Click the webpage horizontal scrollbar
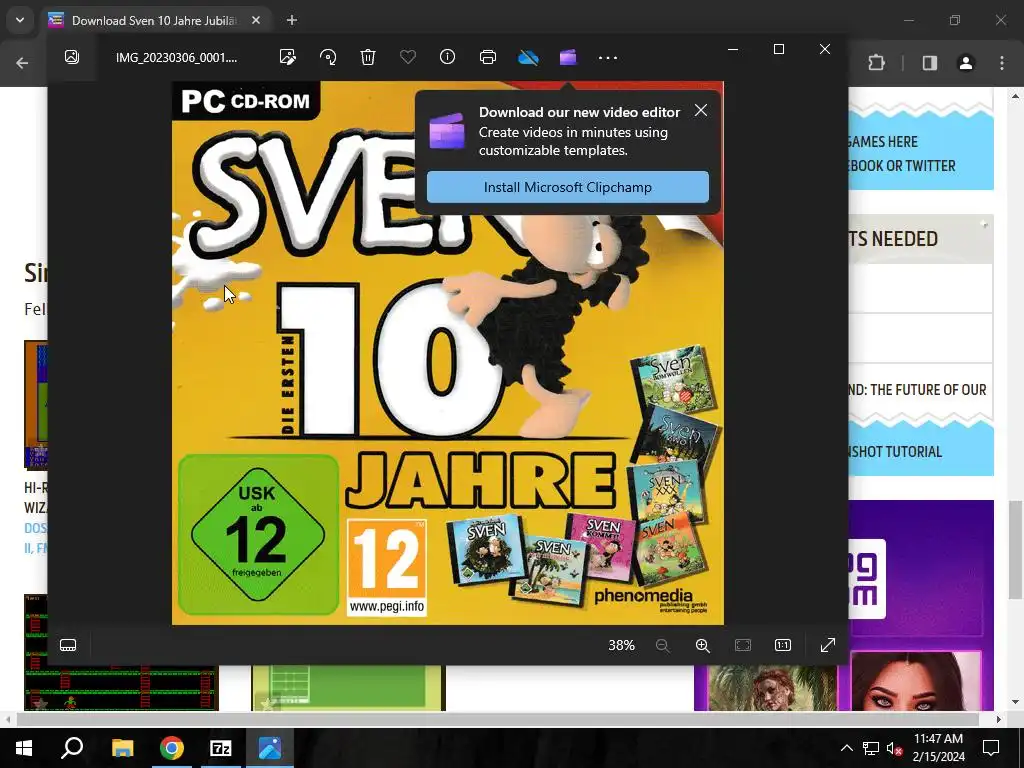 coord(498,719)
